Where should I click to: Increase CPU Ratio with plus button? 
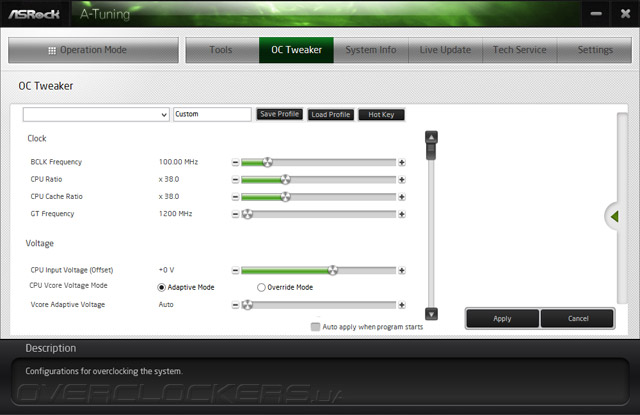[x=402, y=180]
